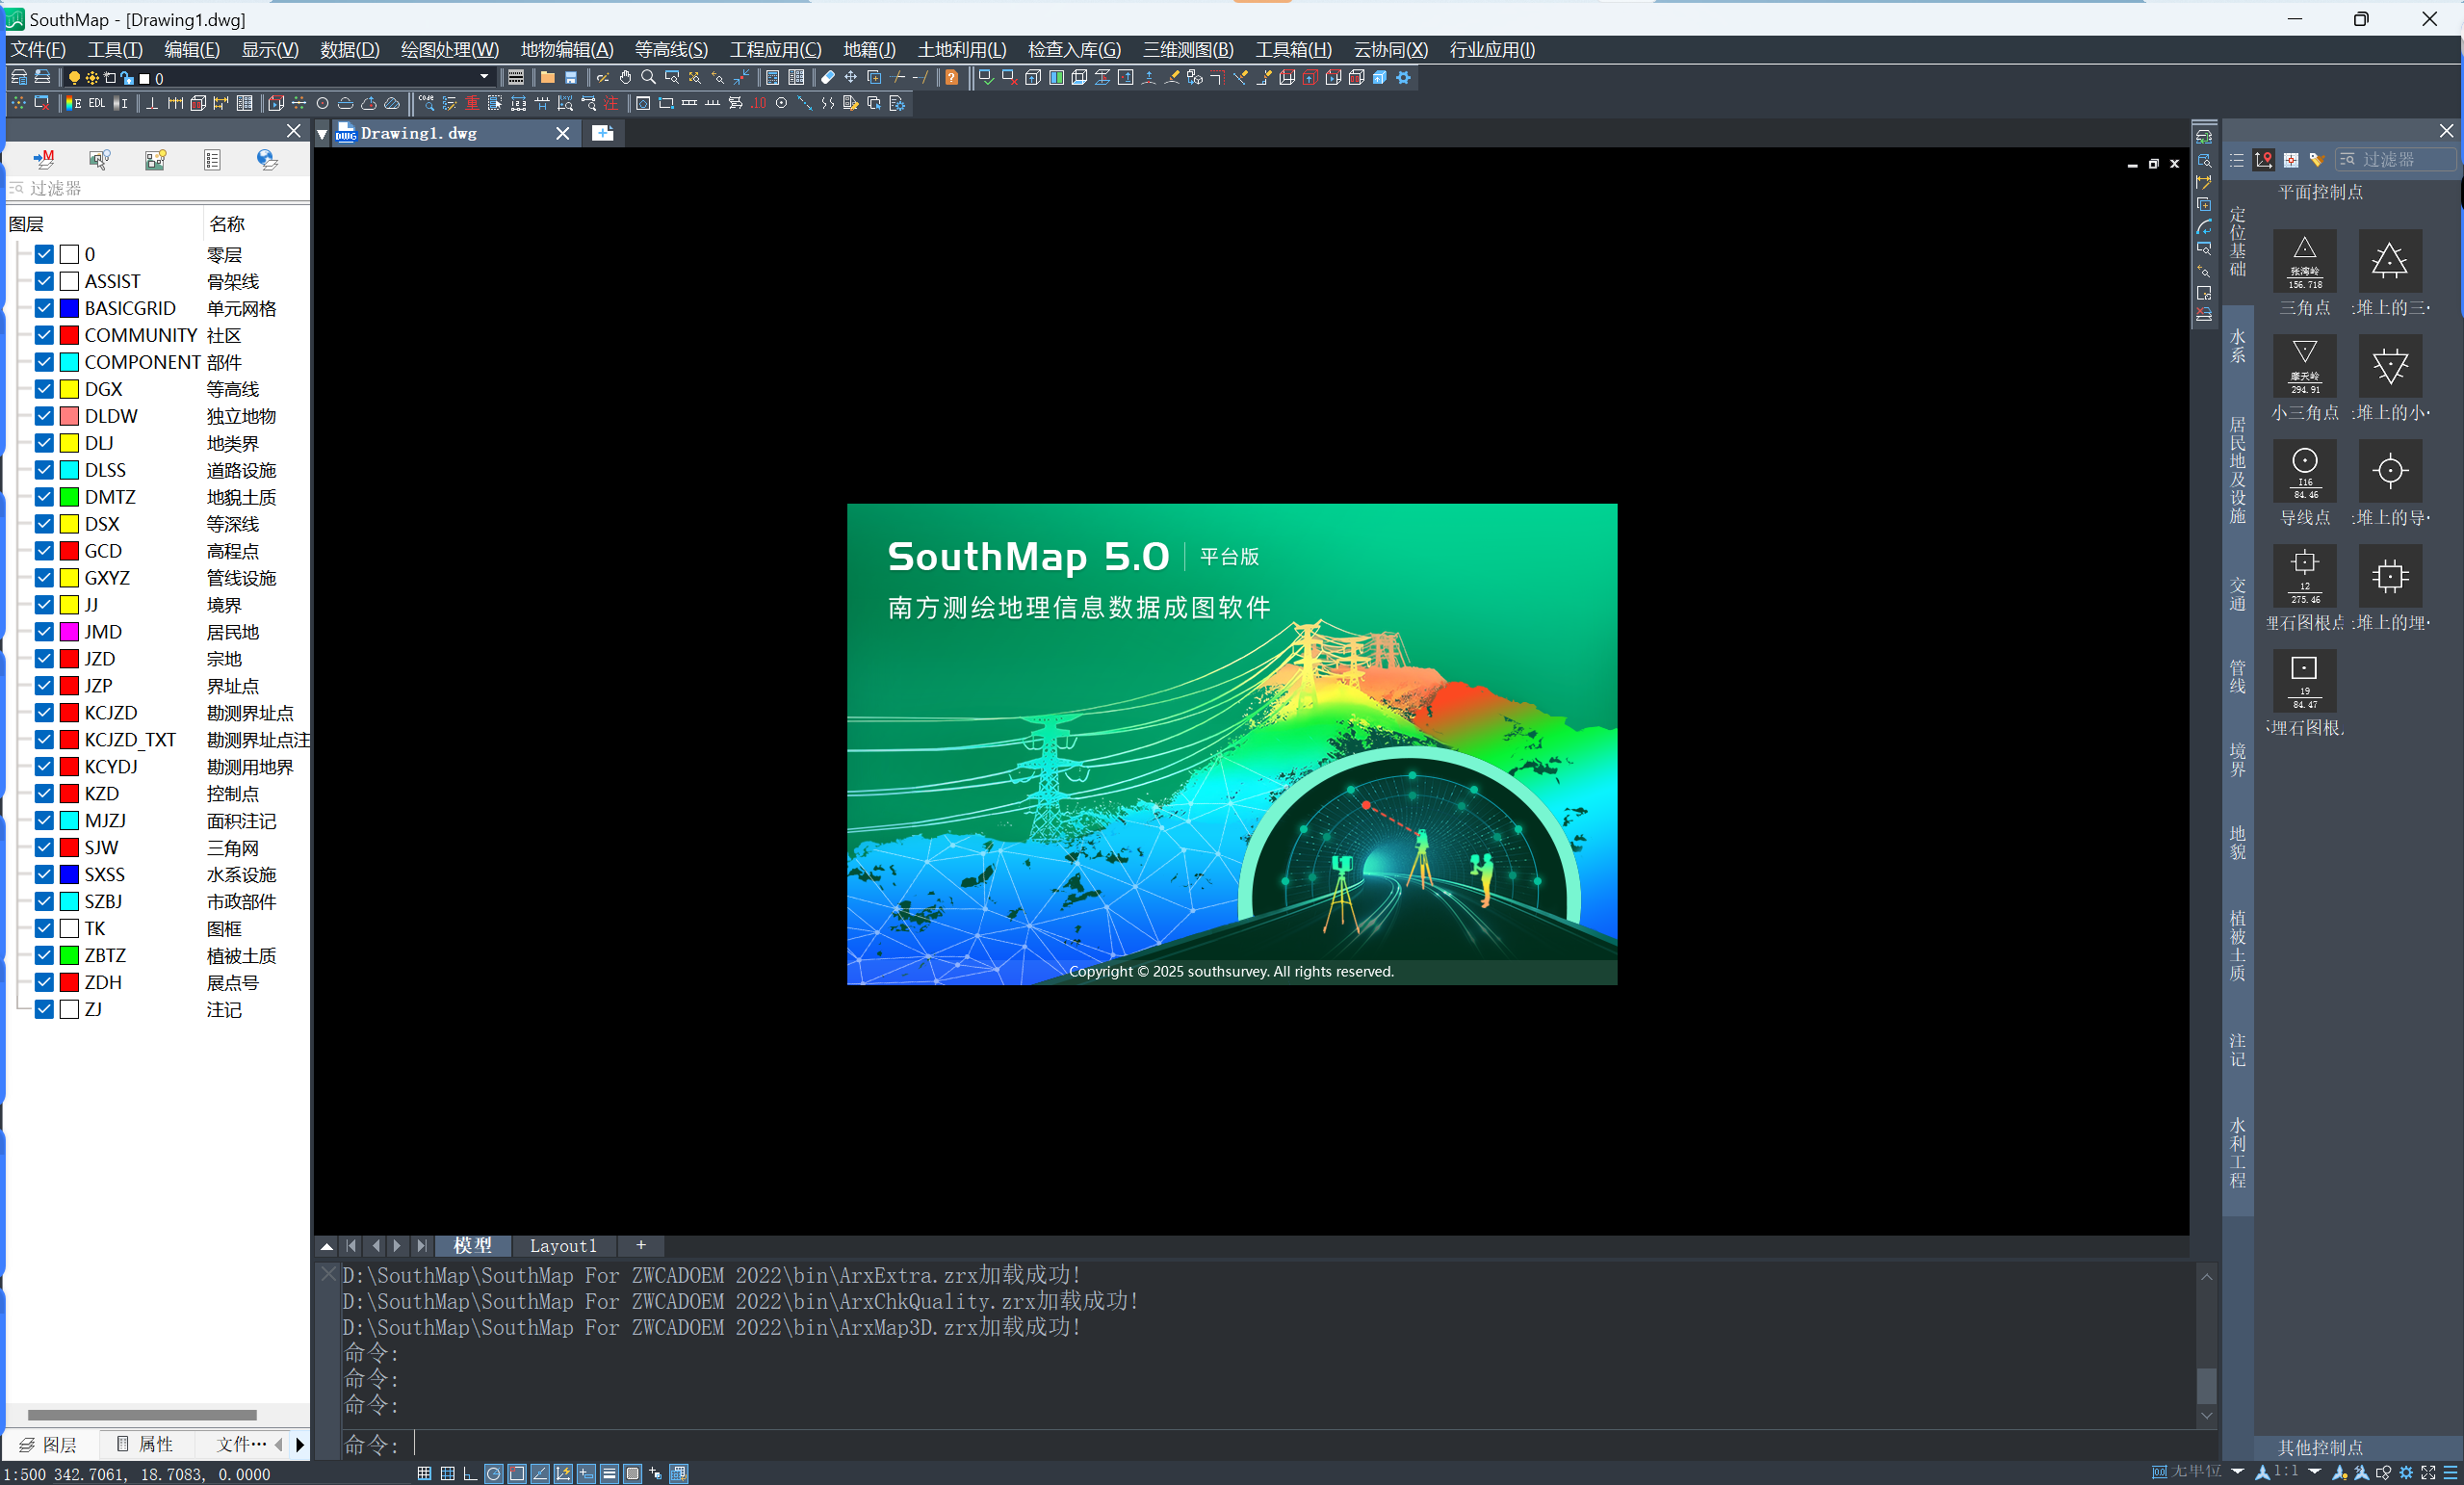Click the 属性 tab at panel bottom
2464x1485 pixels.
(x=145, y=1444)
